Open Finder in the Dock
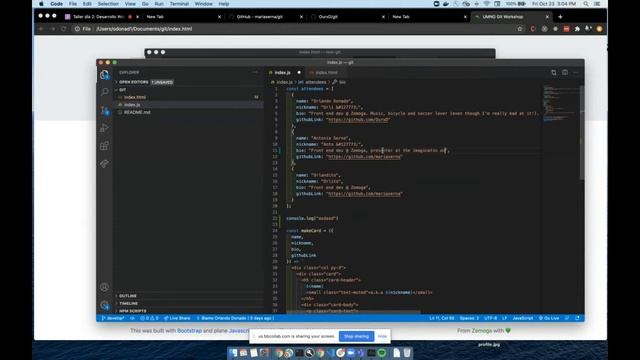The image size is (640, 360). pos(233,353)
